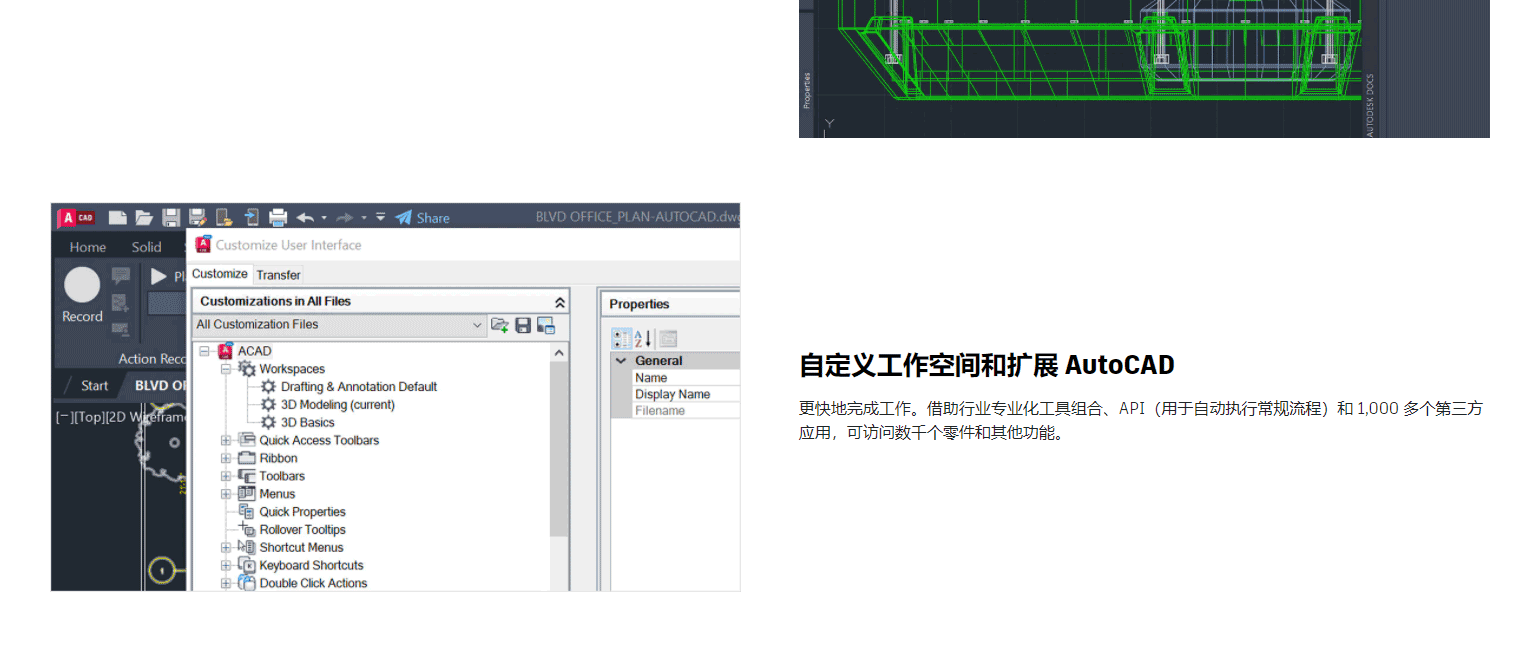Select the Double Click Actions item
This screenshot has height=651, width=1540.
[x=313, y=583]
